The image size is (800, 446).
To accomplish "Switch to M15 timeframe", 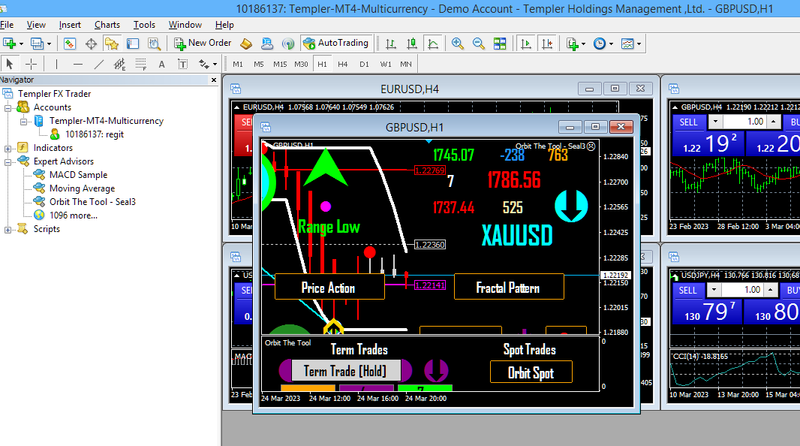I will pyautogui.click(x=280, y=64).
